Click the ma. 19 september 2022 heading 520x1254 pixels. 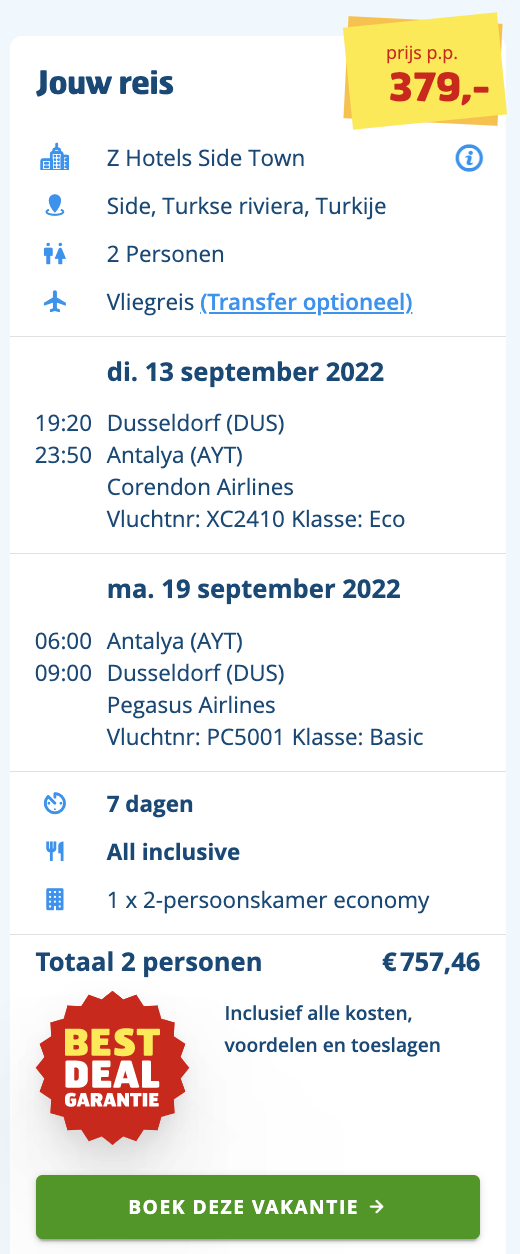254,589
